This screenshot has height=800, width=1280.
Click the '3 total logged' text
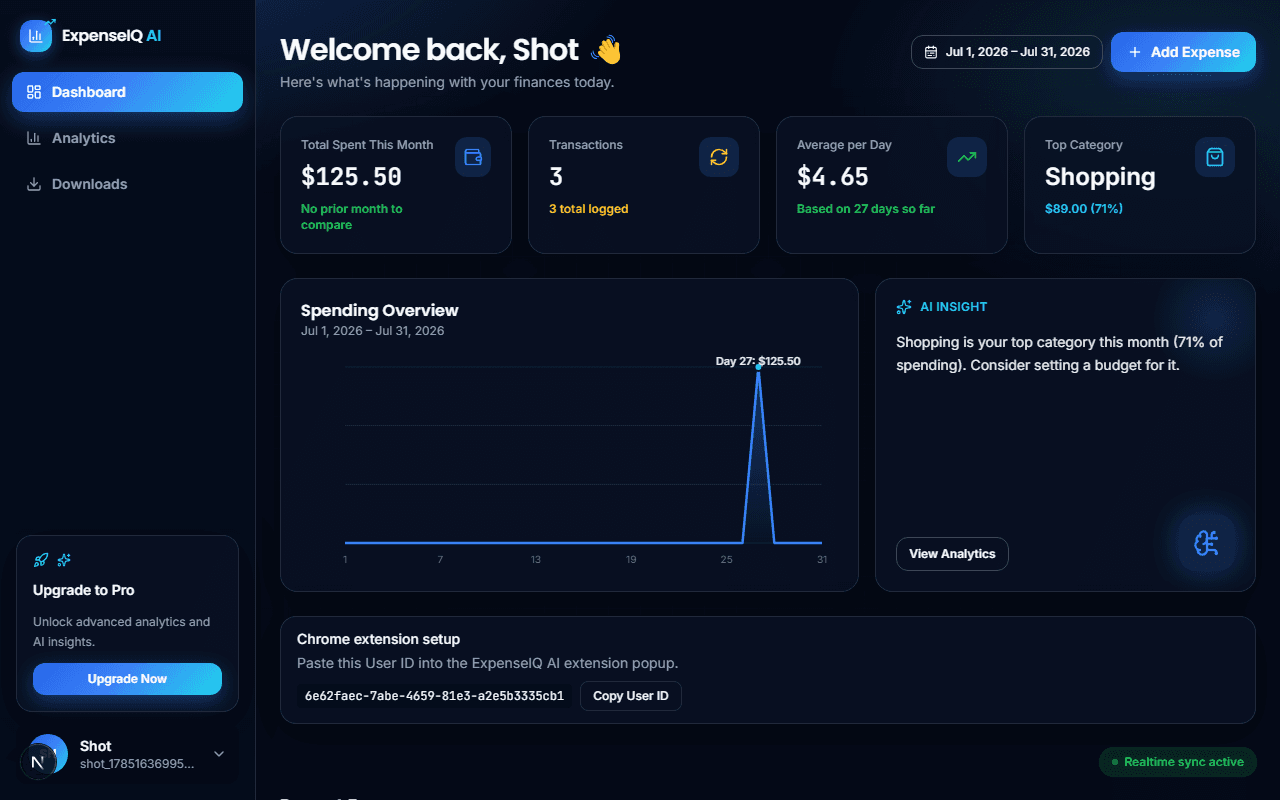point(589,209)
